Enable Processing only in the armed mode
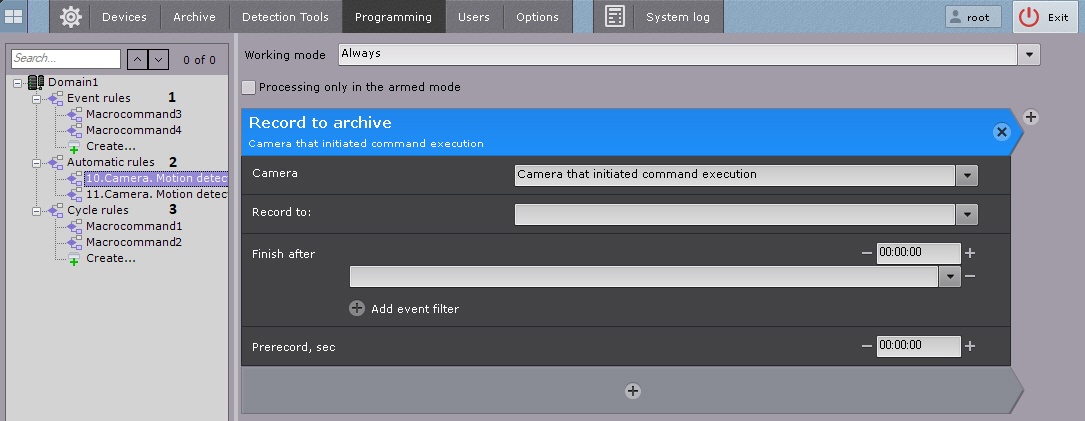The image size is (1085, 421). tap(249, 88)
